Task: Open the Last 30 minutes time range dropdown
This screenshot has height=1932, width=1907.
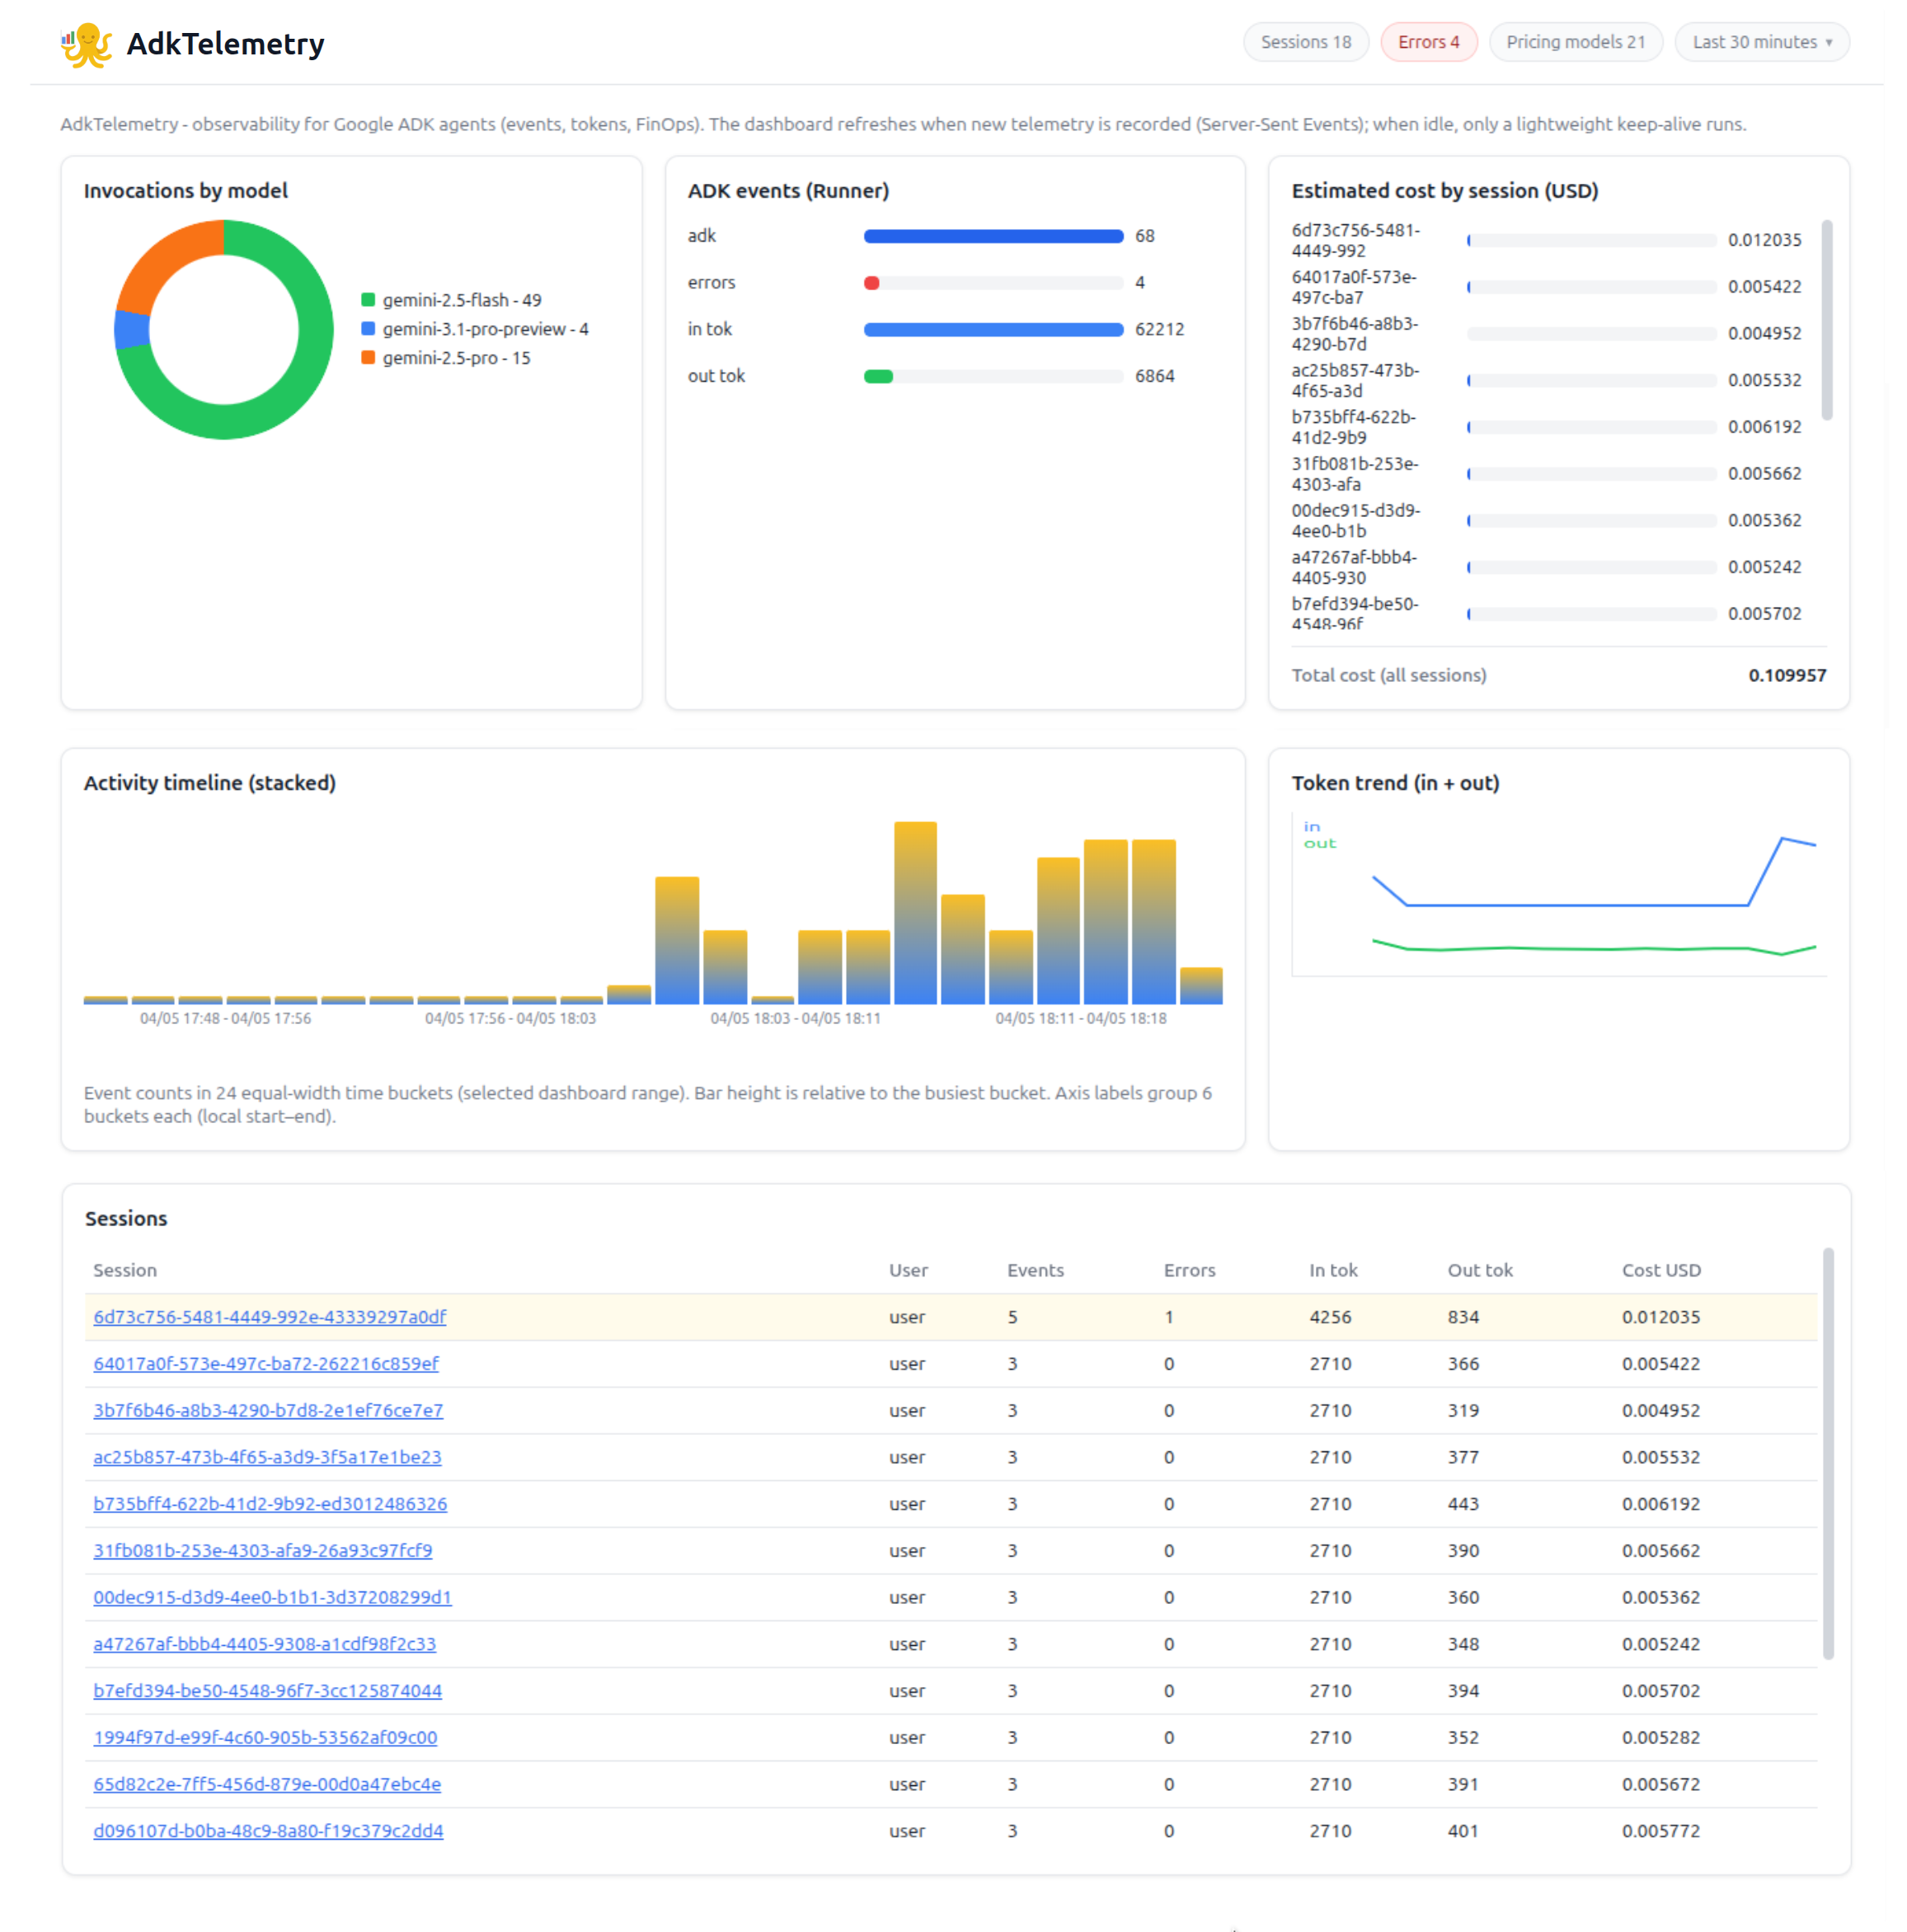Action: 1761,42
